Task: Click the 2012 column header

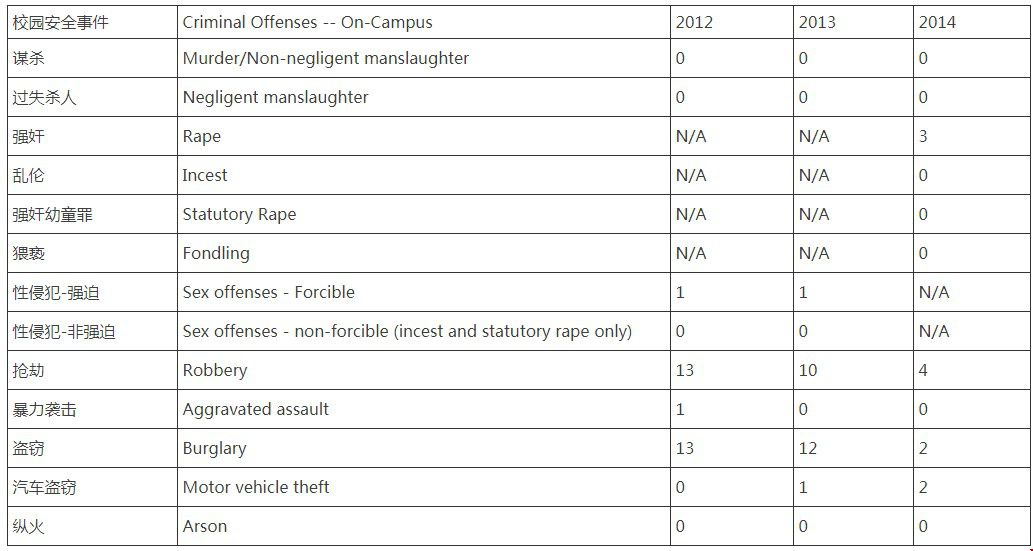Action: click(694, 22)
